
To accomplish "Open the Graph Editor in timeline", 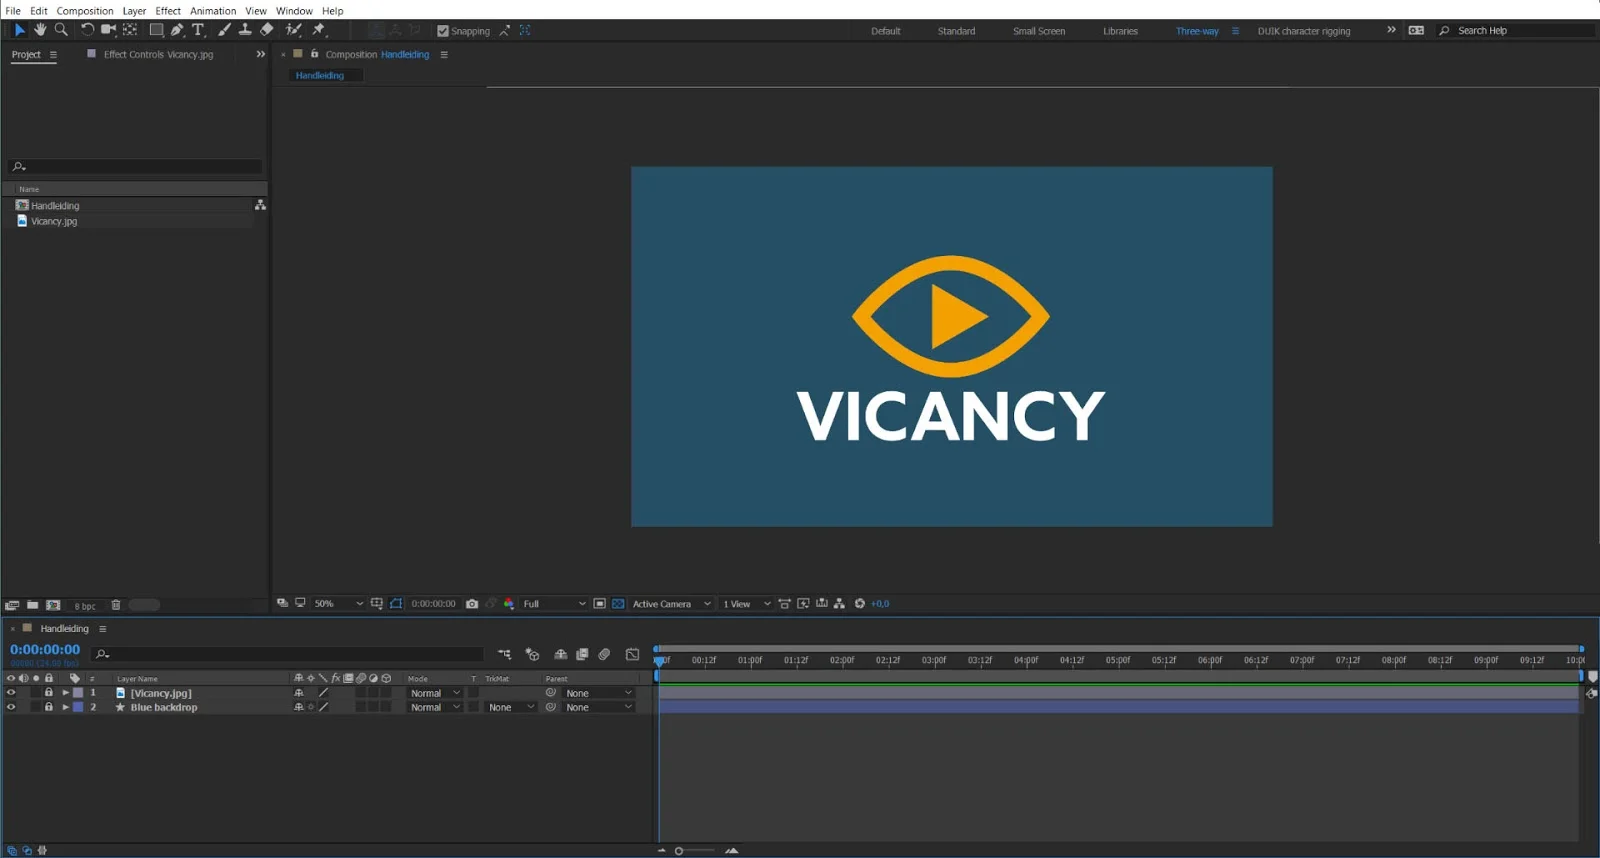I will tap(632, 654).
